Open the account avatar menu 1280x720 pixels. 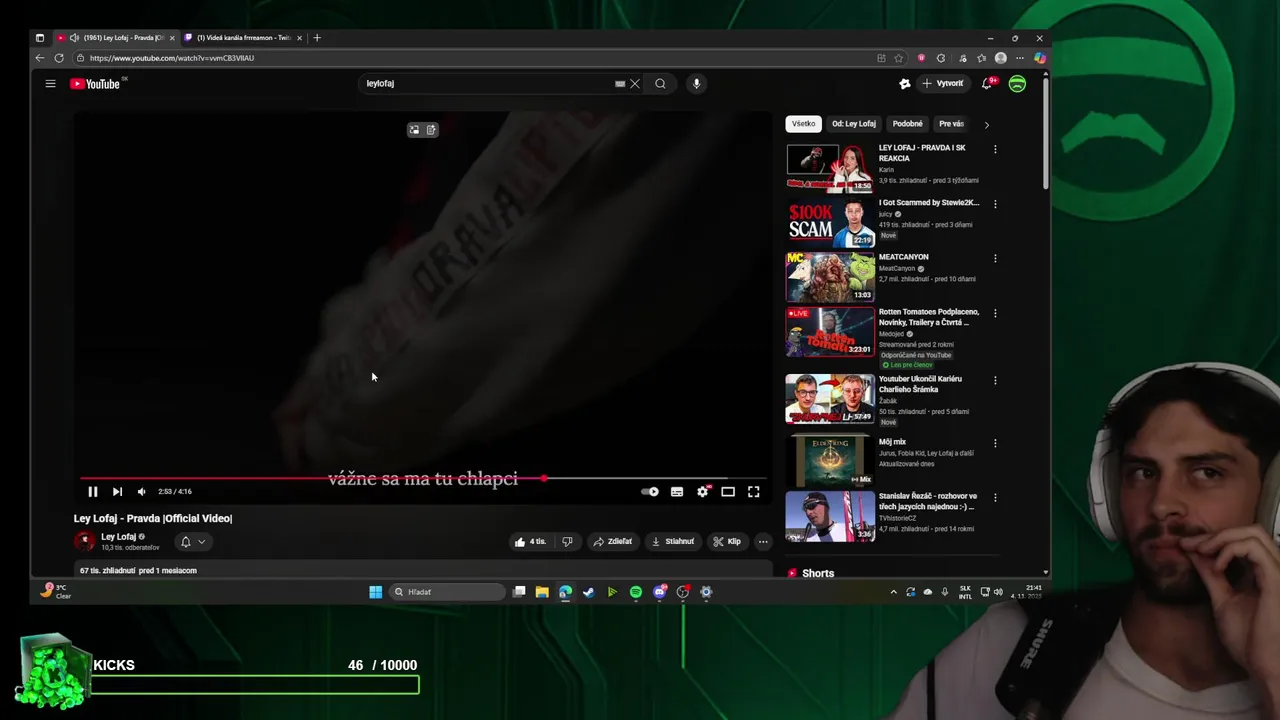point(1017,84)
